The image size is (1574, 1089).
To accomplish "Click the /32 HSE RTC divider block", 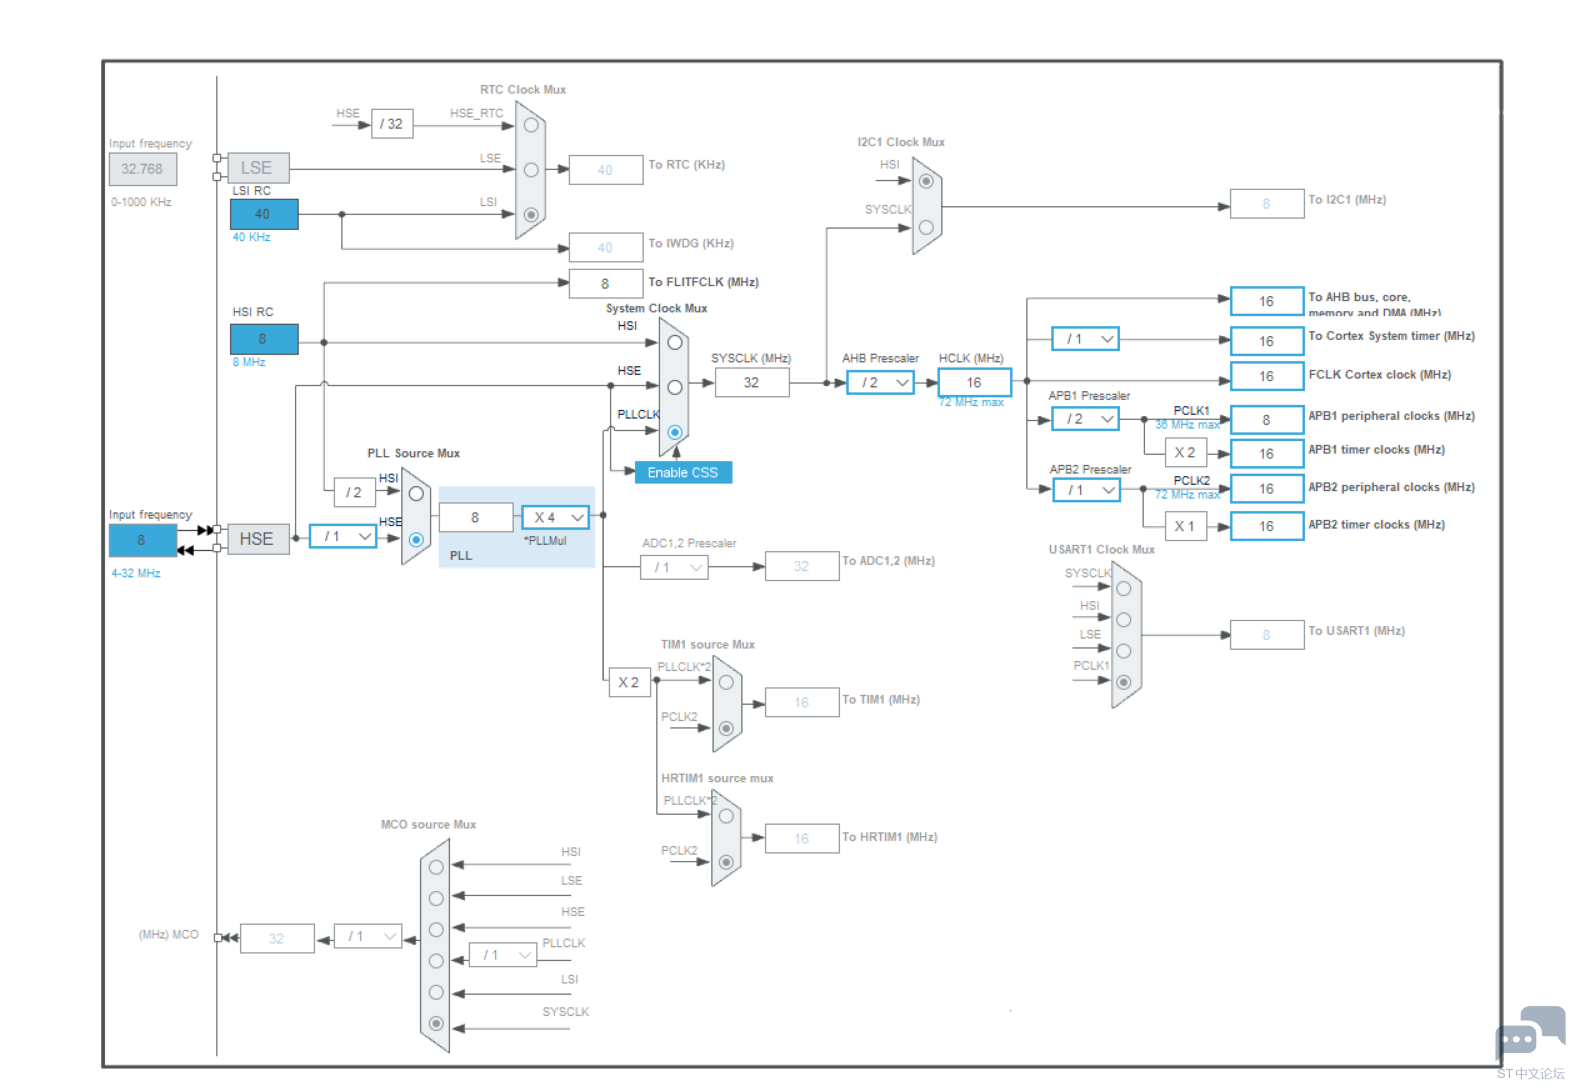I will coord(391,124).
